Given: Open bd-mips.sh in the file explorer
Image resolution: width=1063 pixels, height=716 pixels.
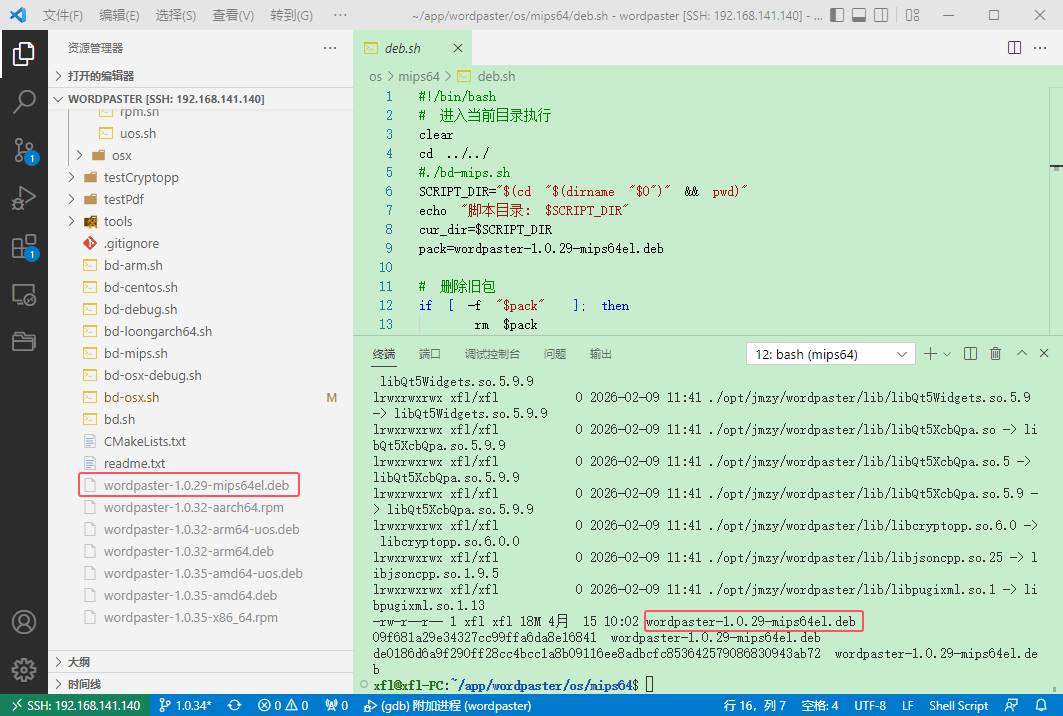Looking at the screenshot, I should pos(135,353).
